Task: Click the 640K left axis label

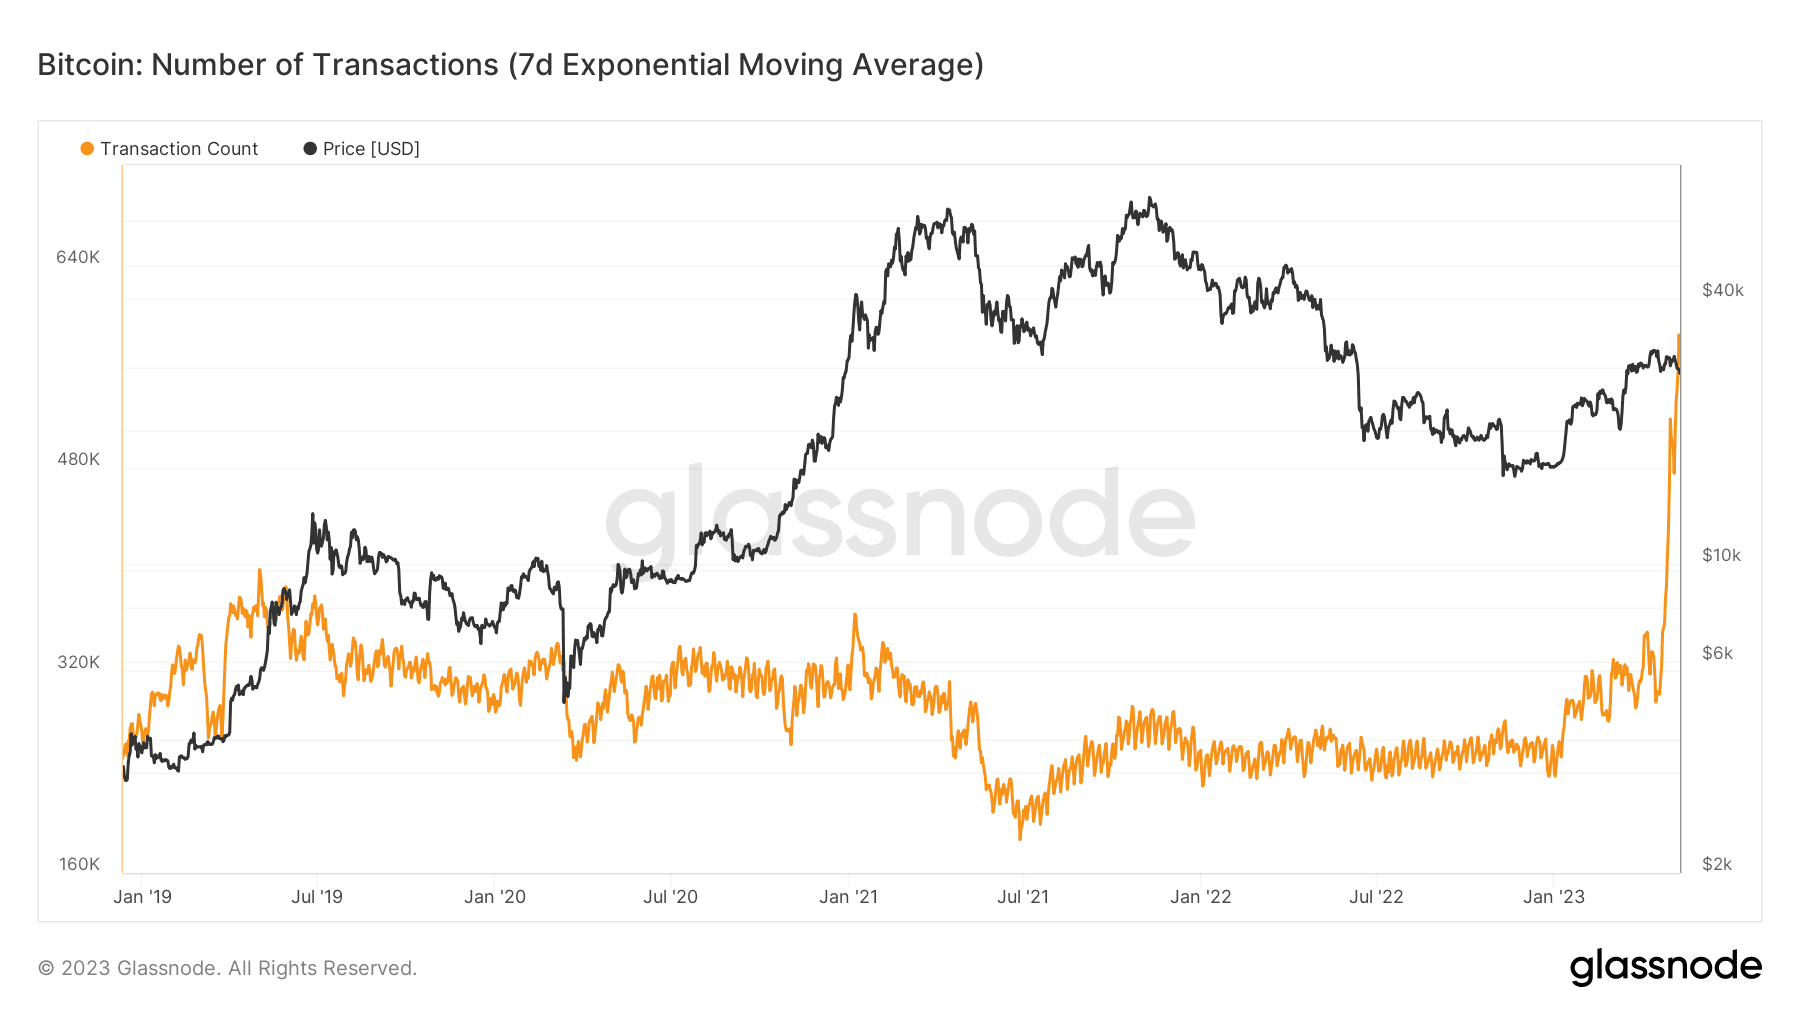Action: click(78, 257)
